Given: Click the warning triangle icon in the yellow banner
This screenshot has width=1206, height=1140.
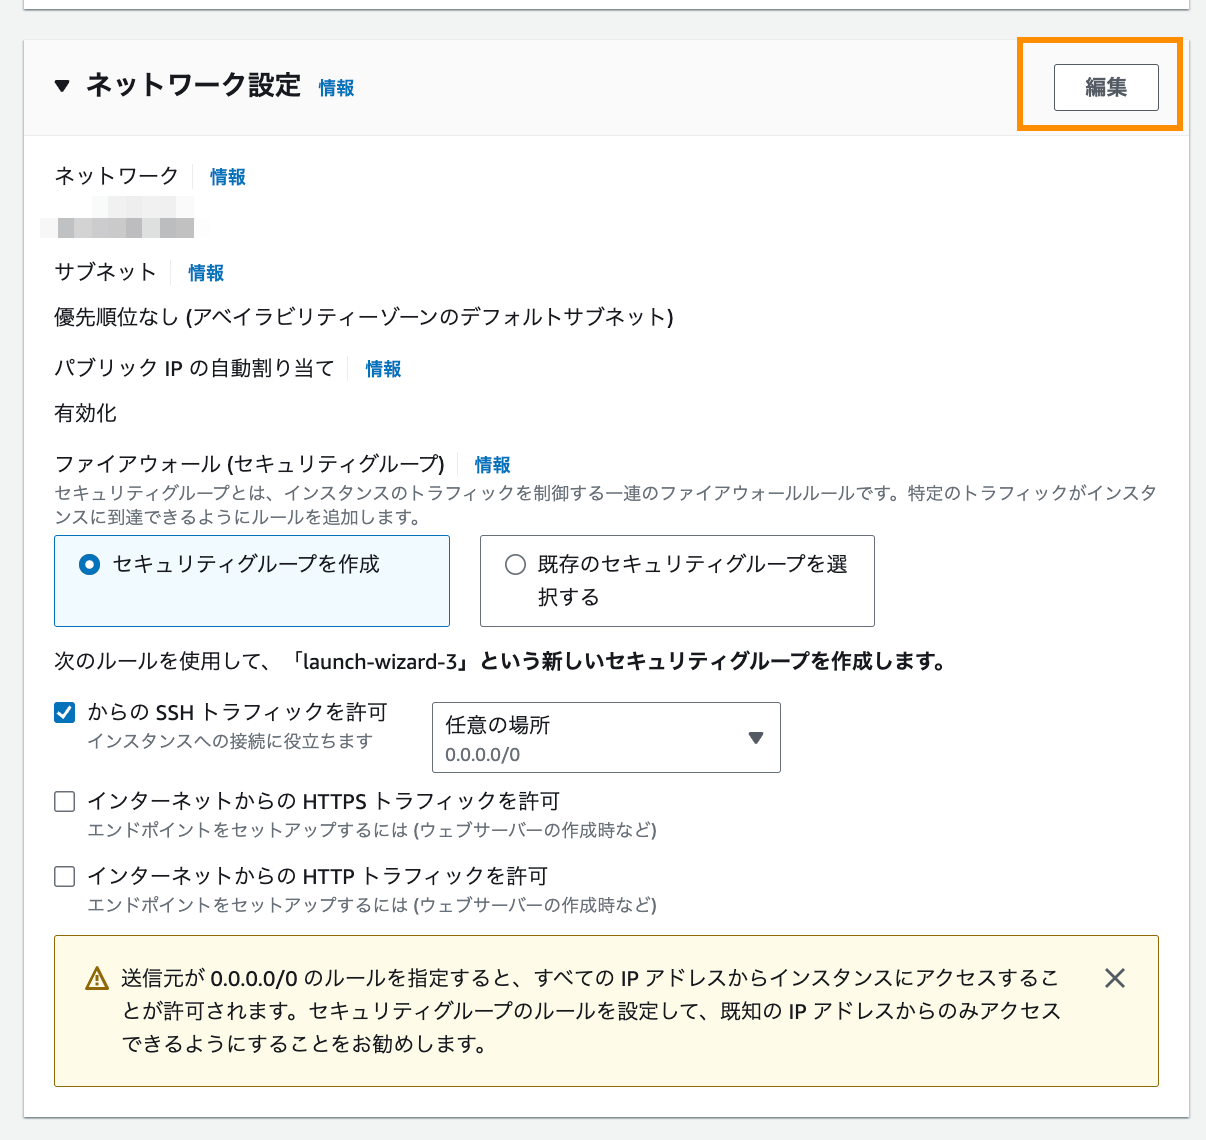Looking at the screenshot, I should click(95, 977).
